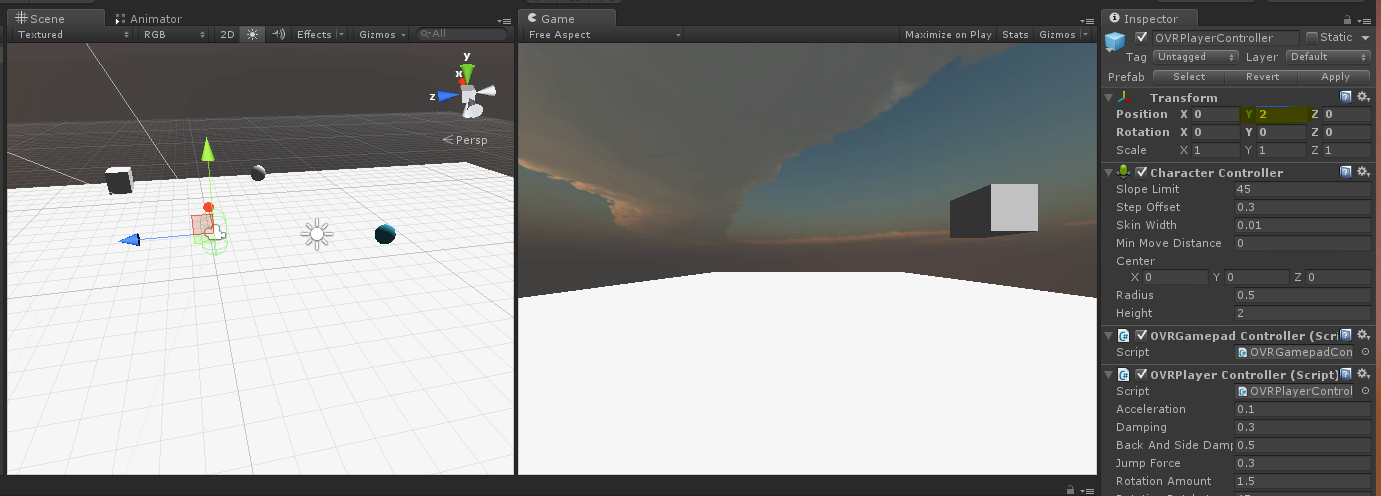
Task: Click the small sphere near the grid horizon
Action: (x=258, y=173)
